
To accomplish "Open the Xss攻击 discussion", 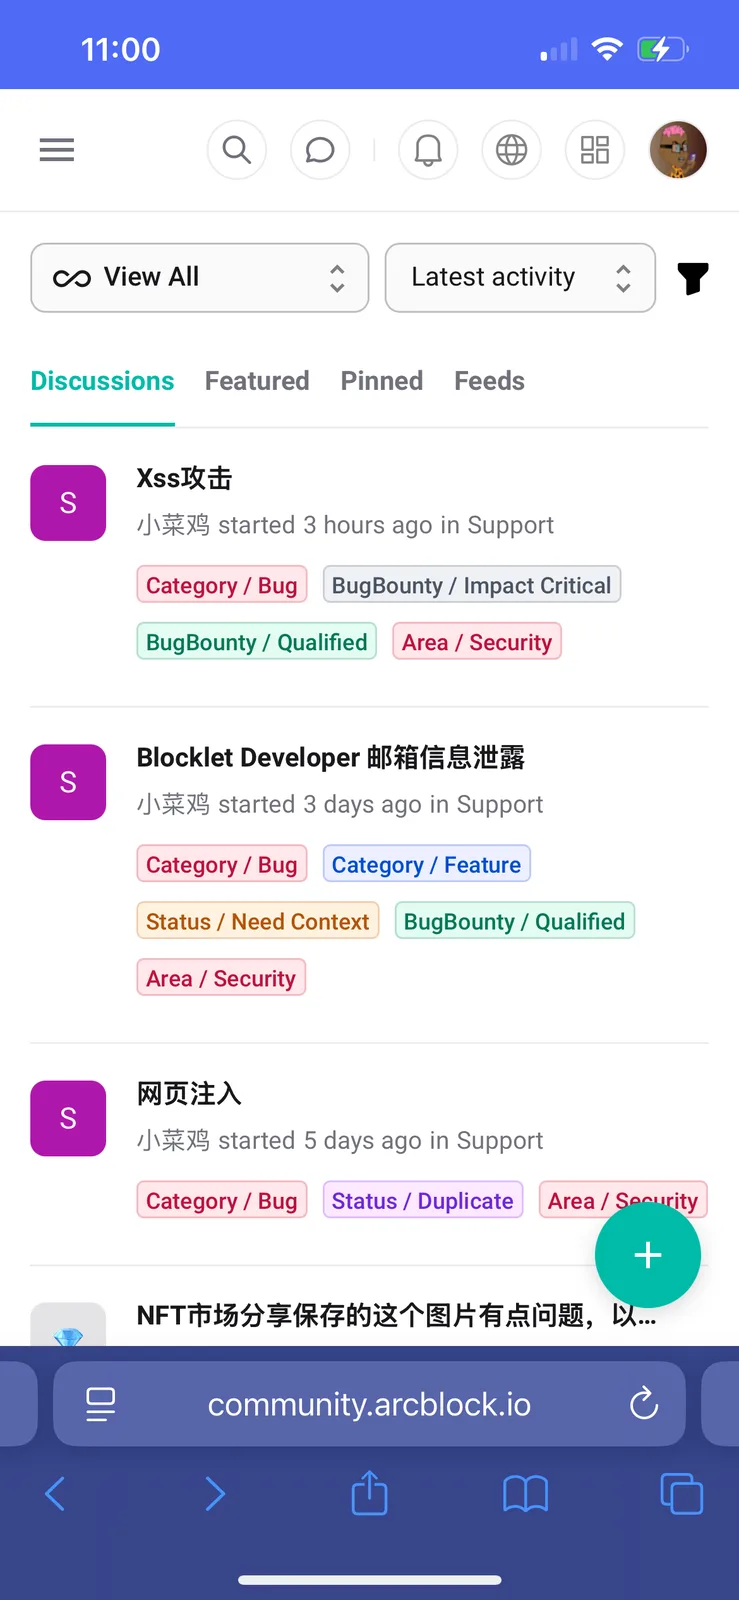I will pos(184,478).
